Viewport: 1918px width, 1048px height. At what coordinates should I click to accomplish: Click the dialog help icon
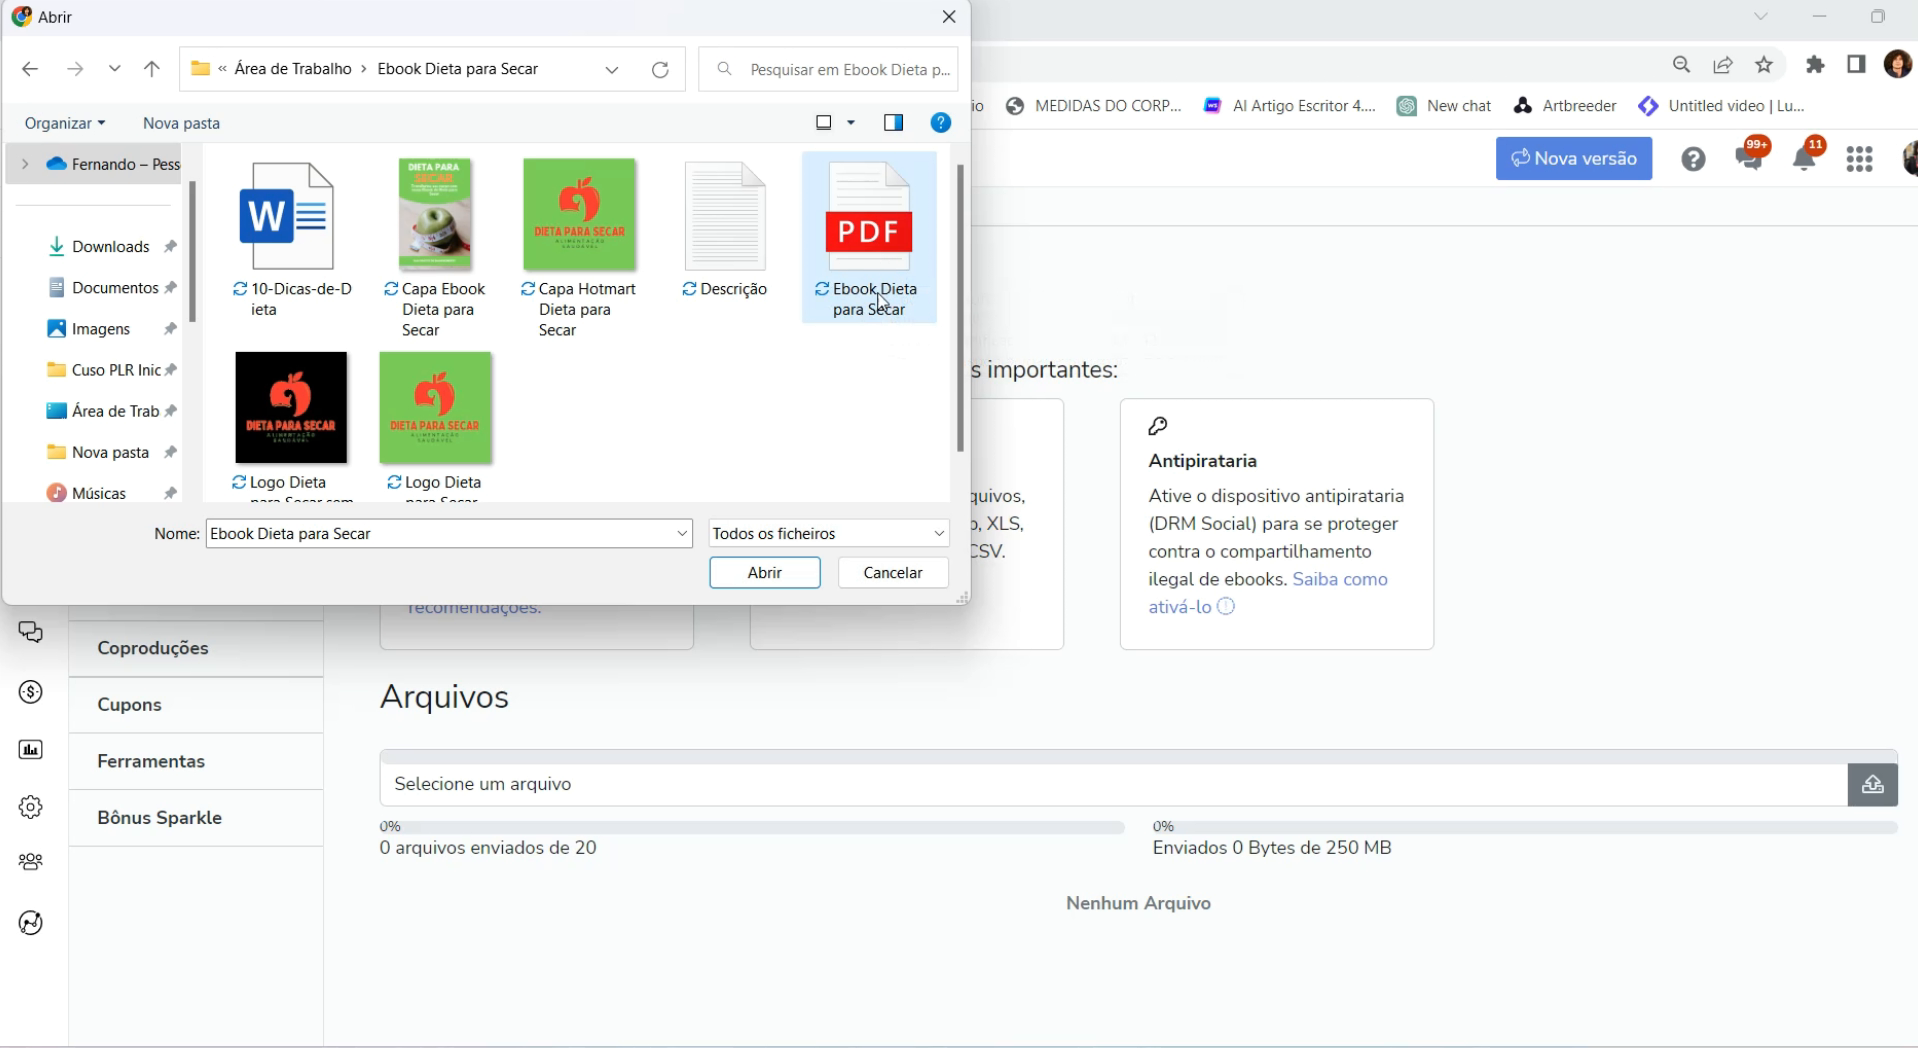click(940, 123)
